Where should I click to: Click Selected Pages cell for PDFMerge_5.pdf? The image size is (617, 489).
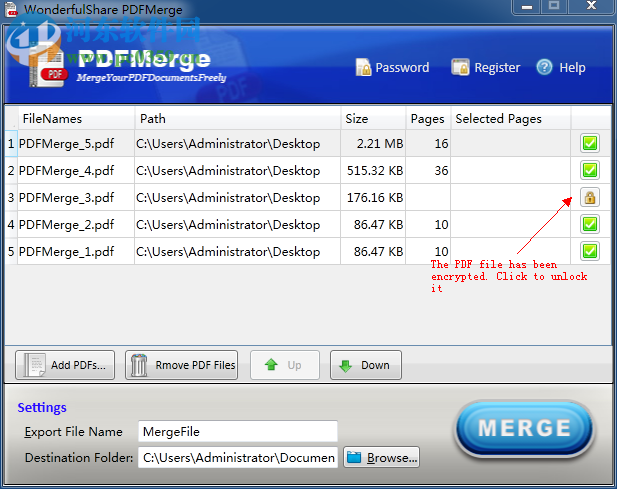pyautogui.click(x=511, y=144)
